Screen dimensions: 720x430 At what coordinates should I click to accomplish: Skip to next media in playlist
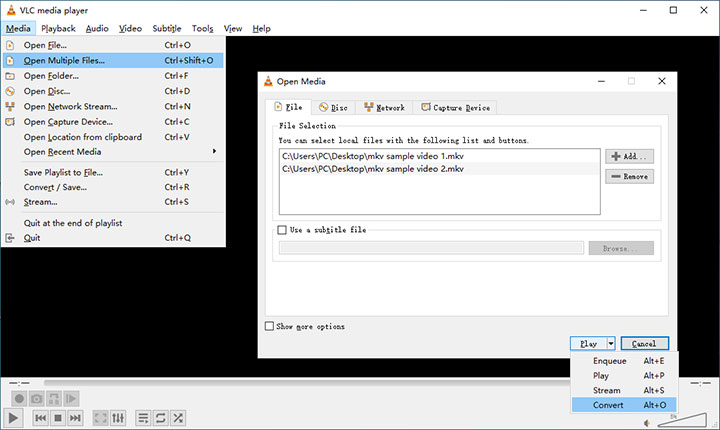pyautogui.click(x=75, y=418)
